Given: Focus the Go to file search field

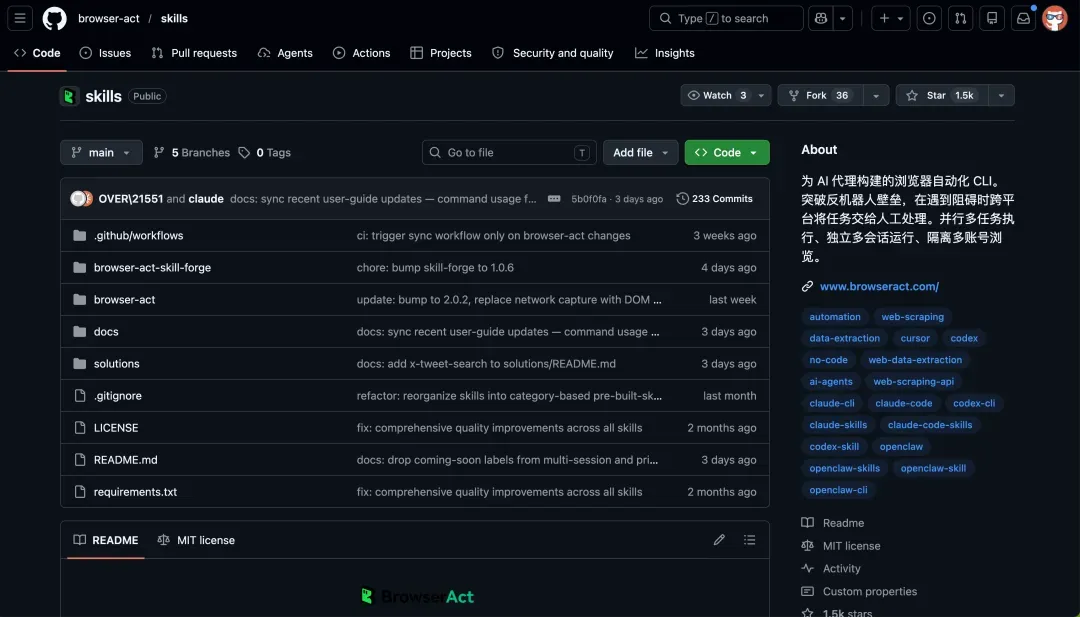Looking at the screenshot, I should coord(510,153).
